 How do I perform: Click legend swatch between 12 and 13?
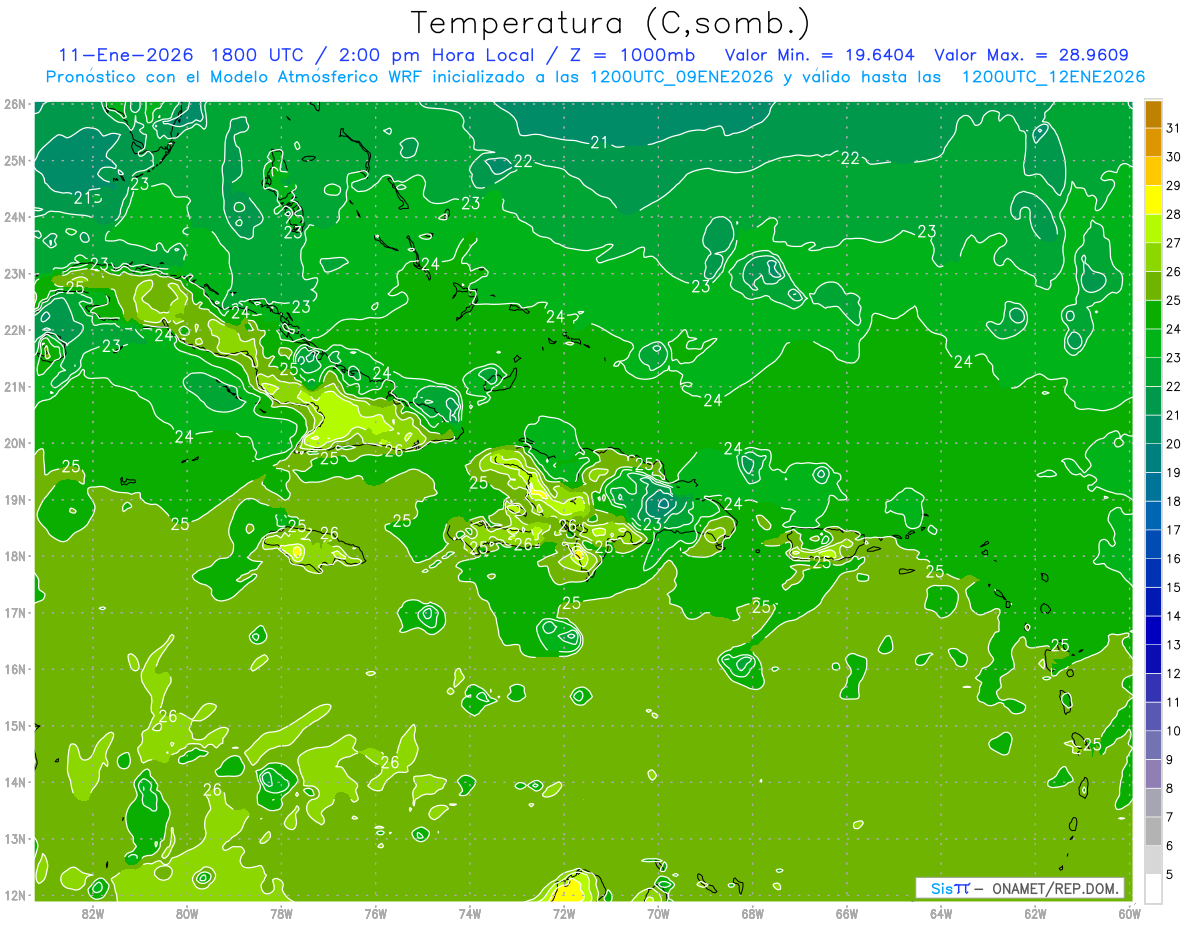(1153, 659)
